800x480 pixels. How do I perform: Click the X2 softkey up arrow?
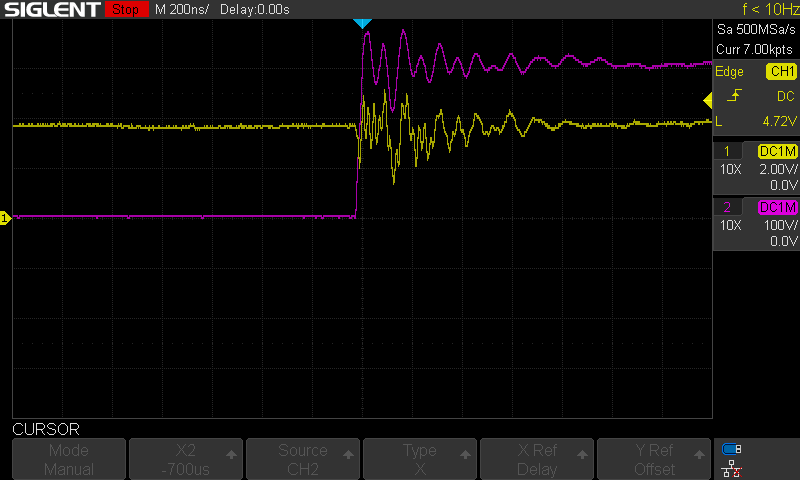click(x=231, y=454)
